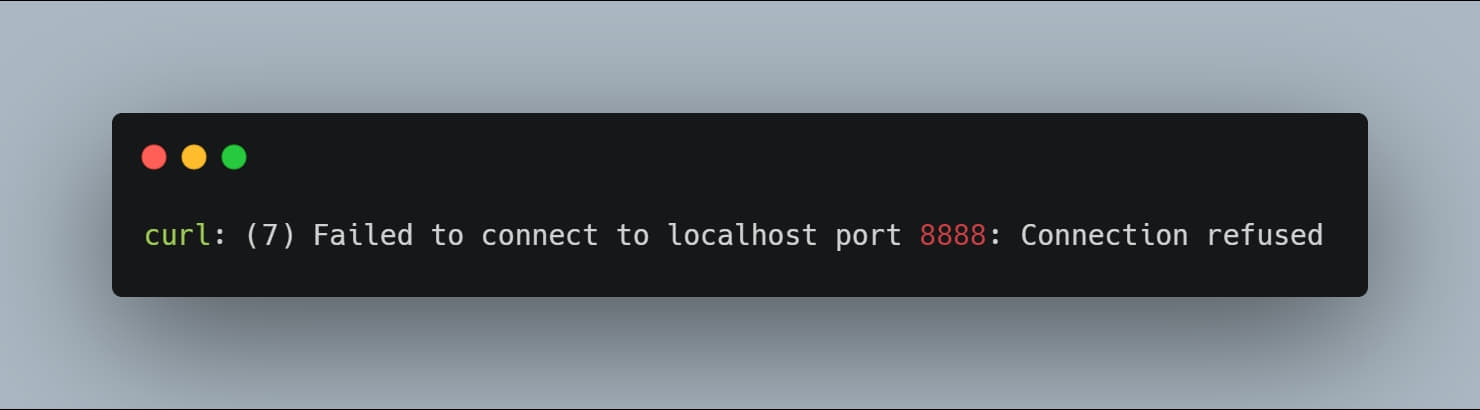Click the empty space right of 'refused'
The width and height of the screenshot is (1480, 410).
pyautogui.click(x=1345, y=235)
